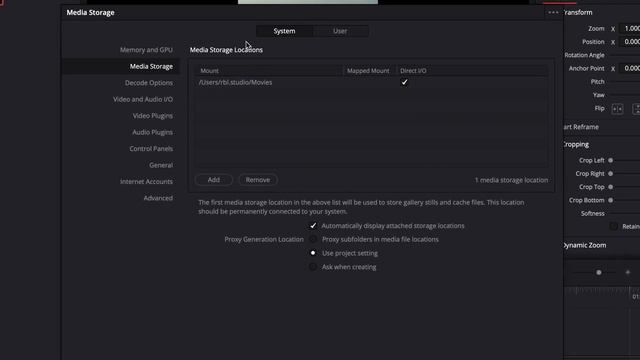
Task: Open General preferences section
Action: coord(161,165)
